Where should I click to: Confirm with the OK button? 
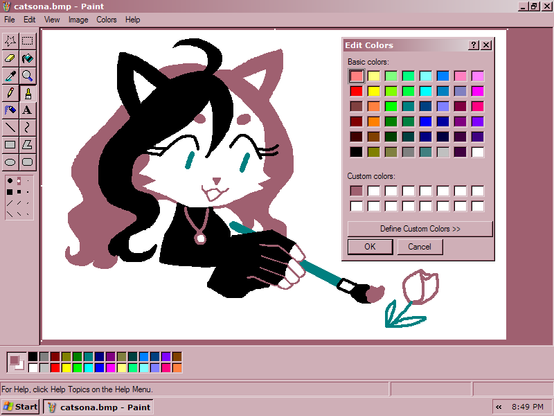(x=370, y=246)
